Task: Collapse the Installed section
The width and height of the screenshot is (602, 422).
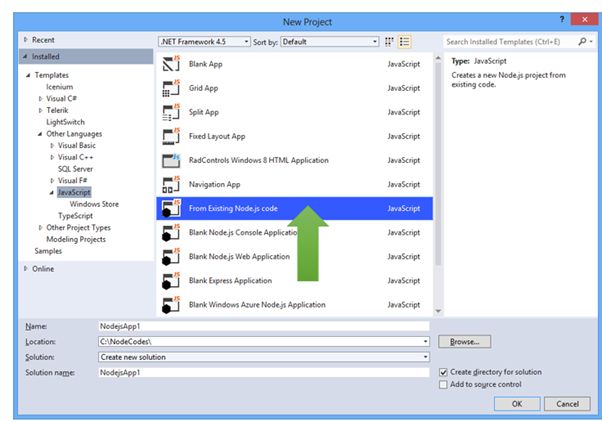Action: coord(25,56)
